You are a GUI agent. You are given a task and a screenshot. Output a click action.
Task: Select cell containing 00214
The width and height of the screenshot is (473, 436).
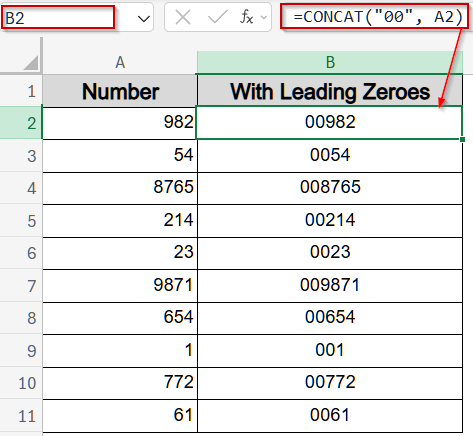330,221
